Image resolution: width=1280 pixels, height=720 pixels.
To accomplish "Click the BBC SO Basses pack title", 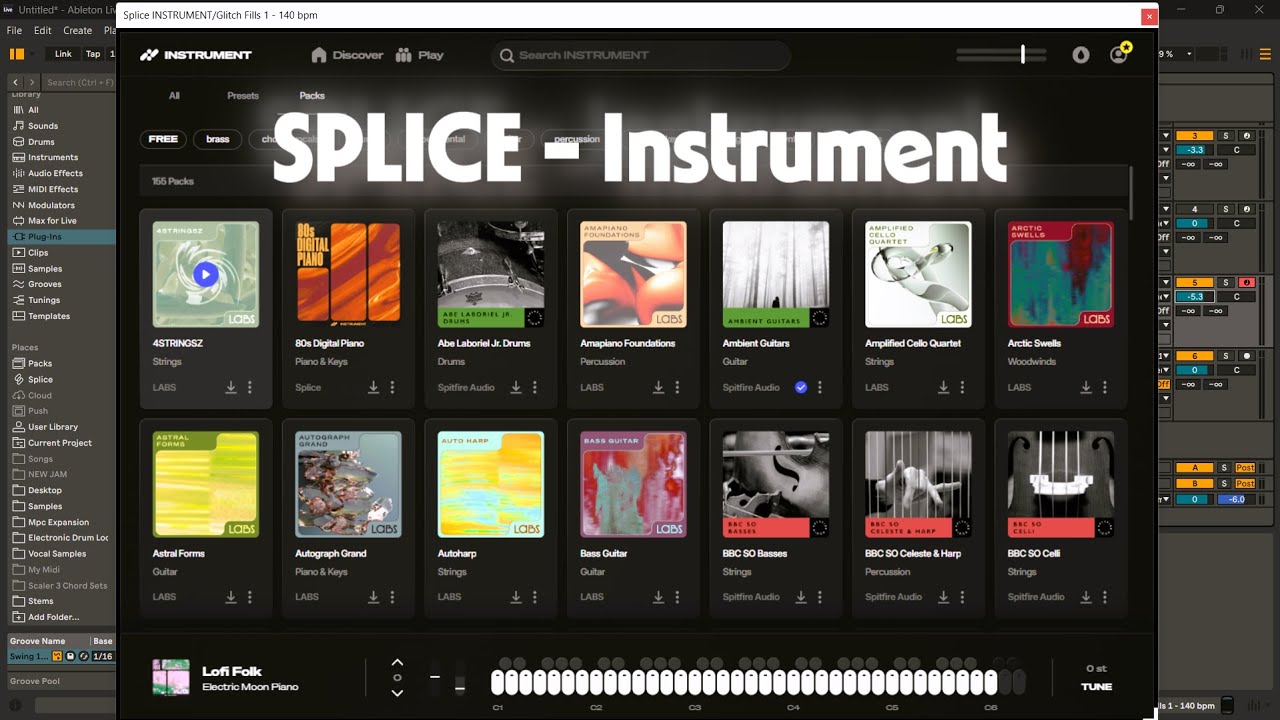I will 755,553.
